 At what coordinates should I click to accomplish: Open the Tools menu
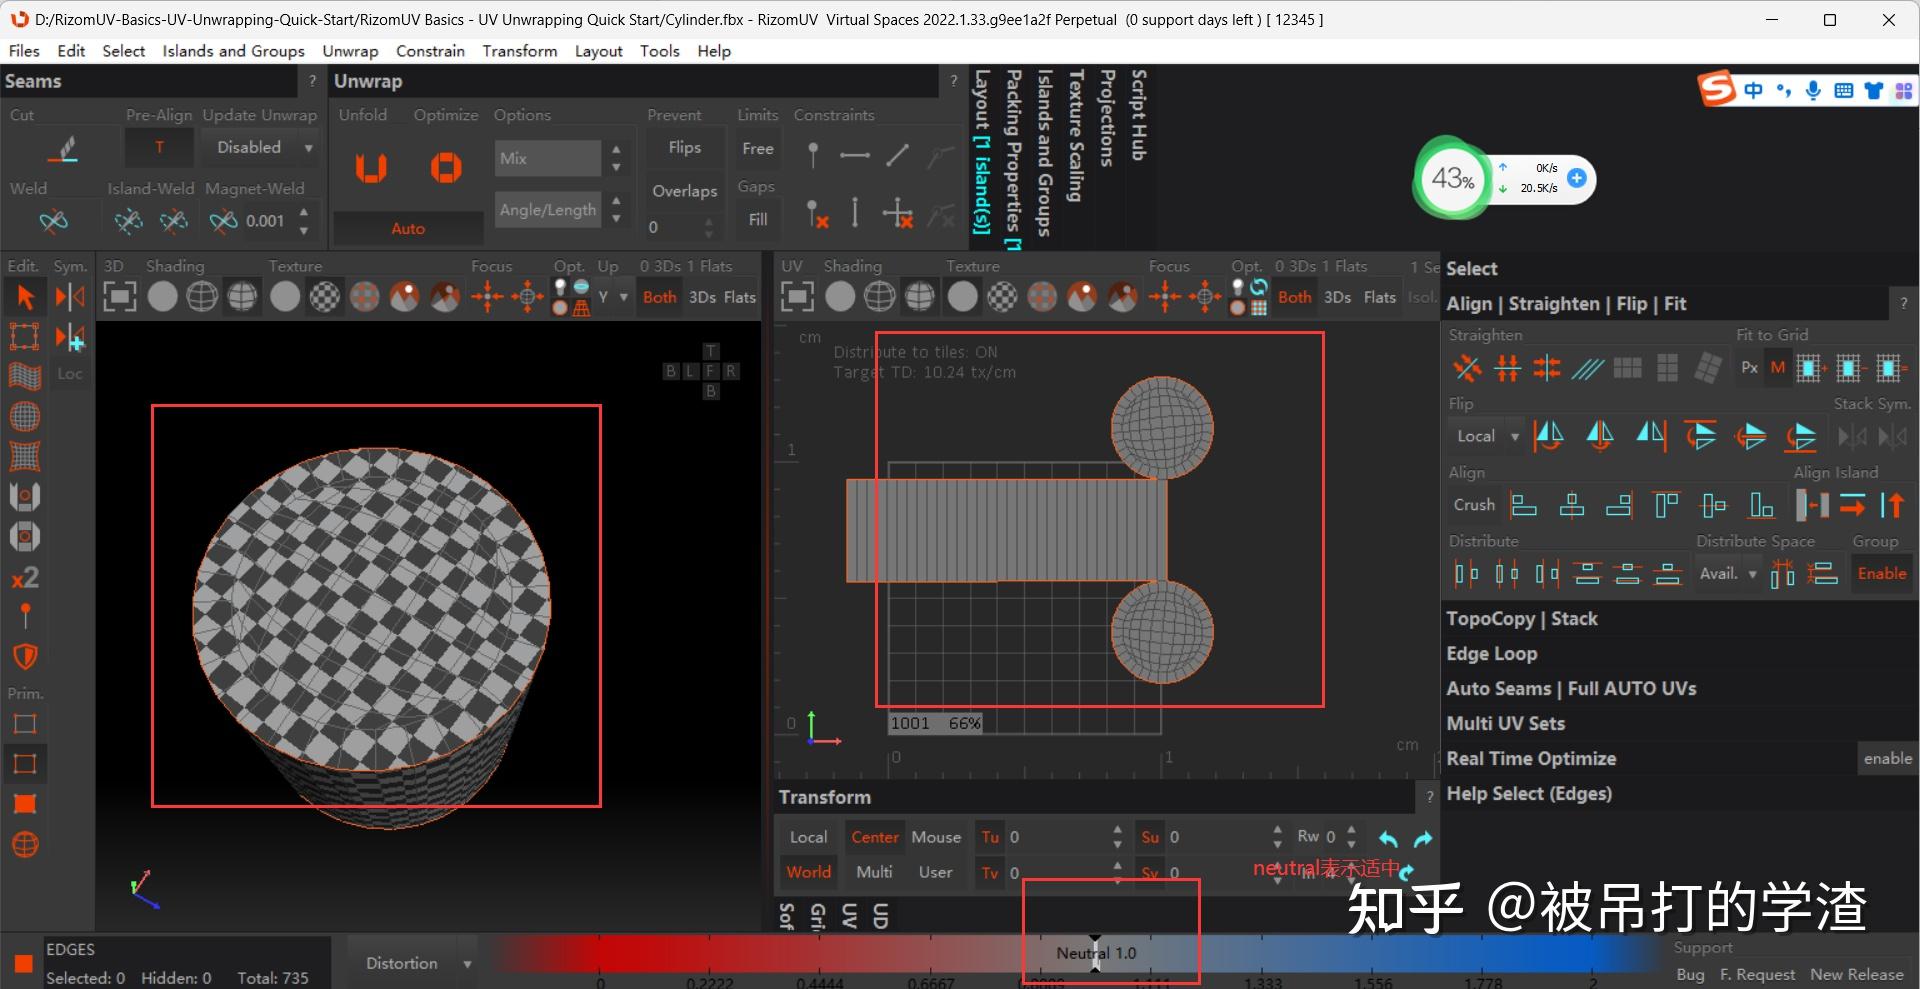click(659, 51)
